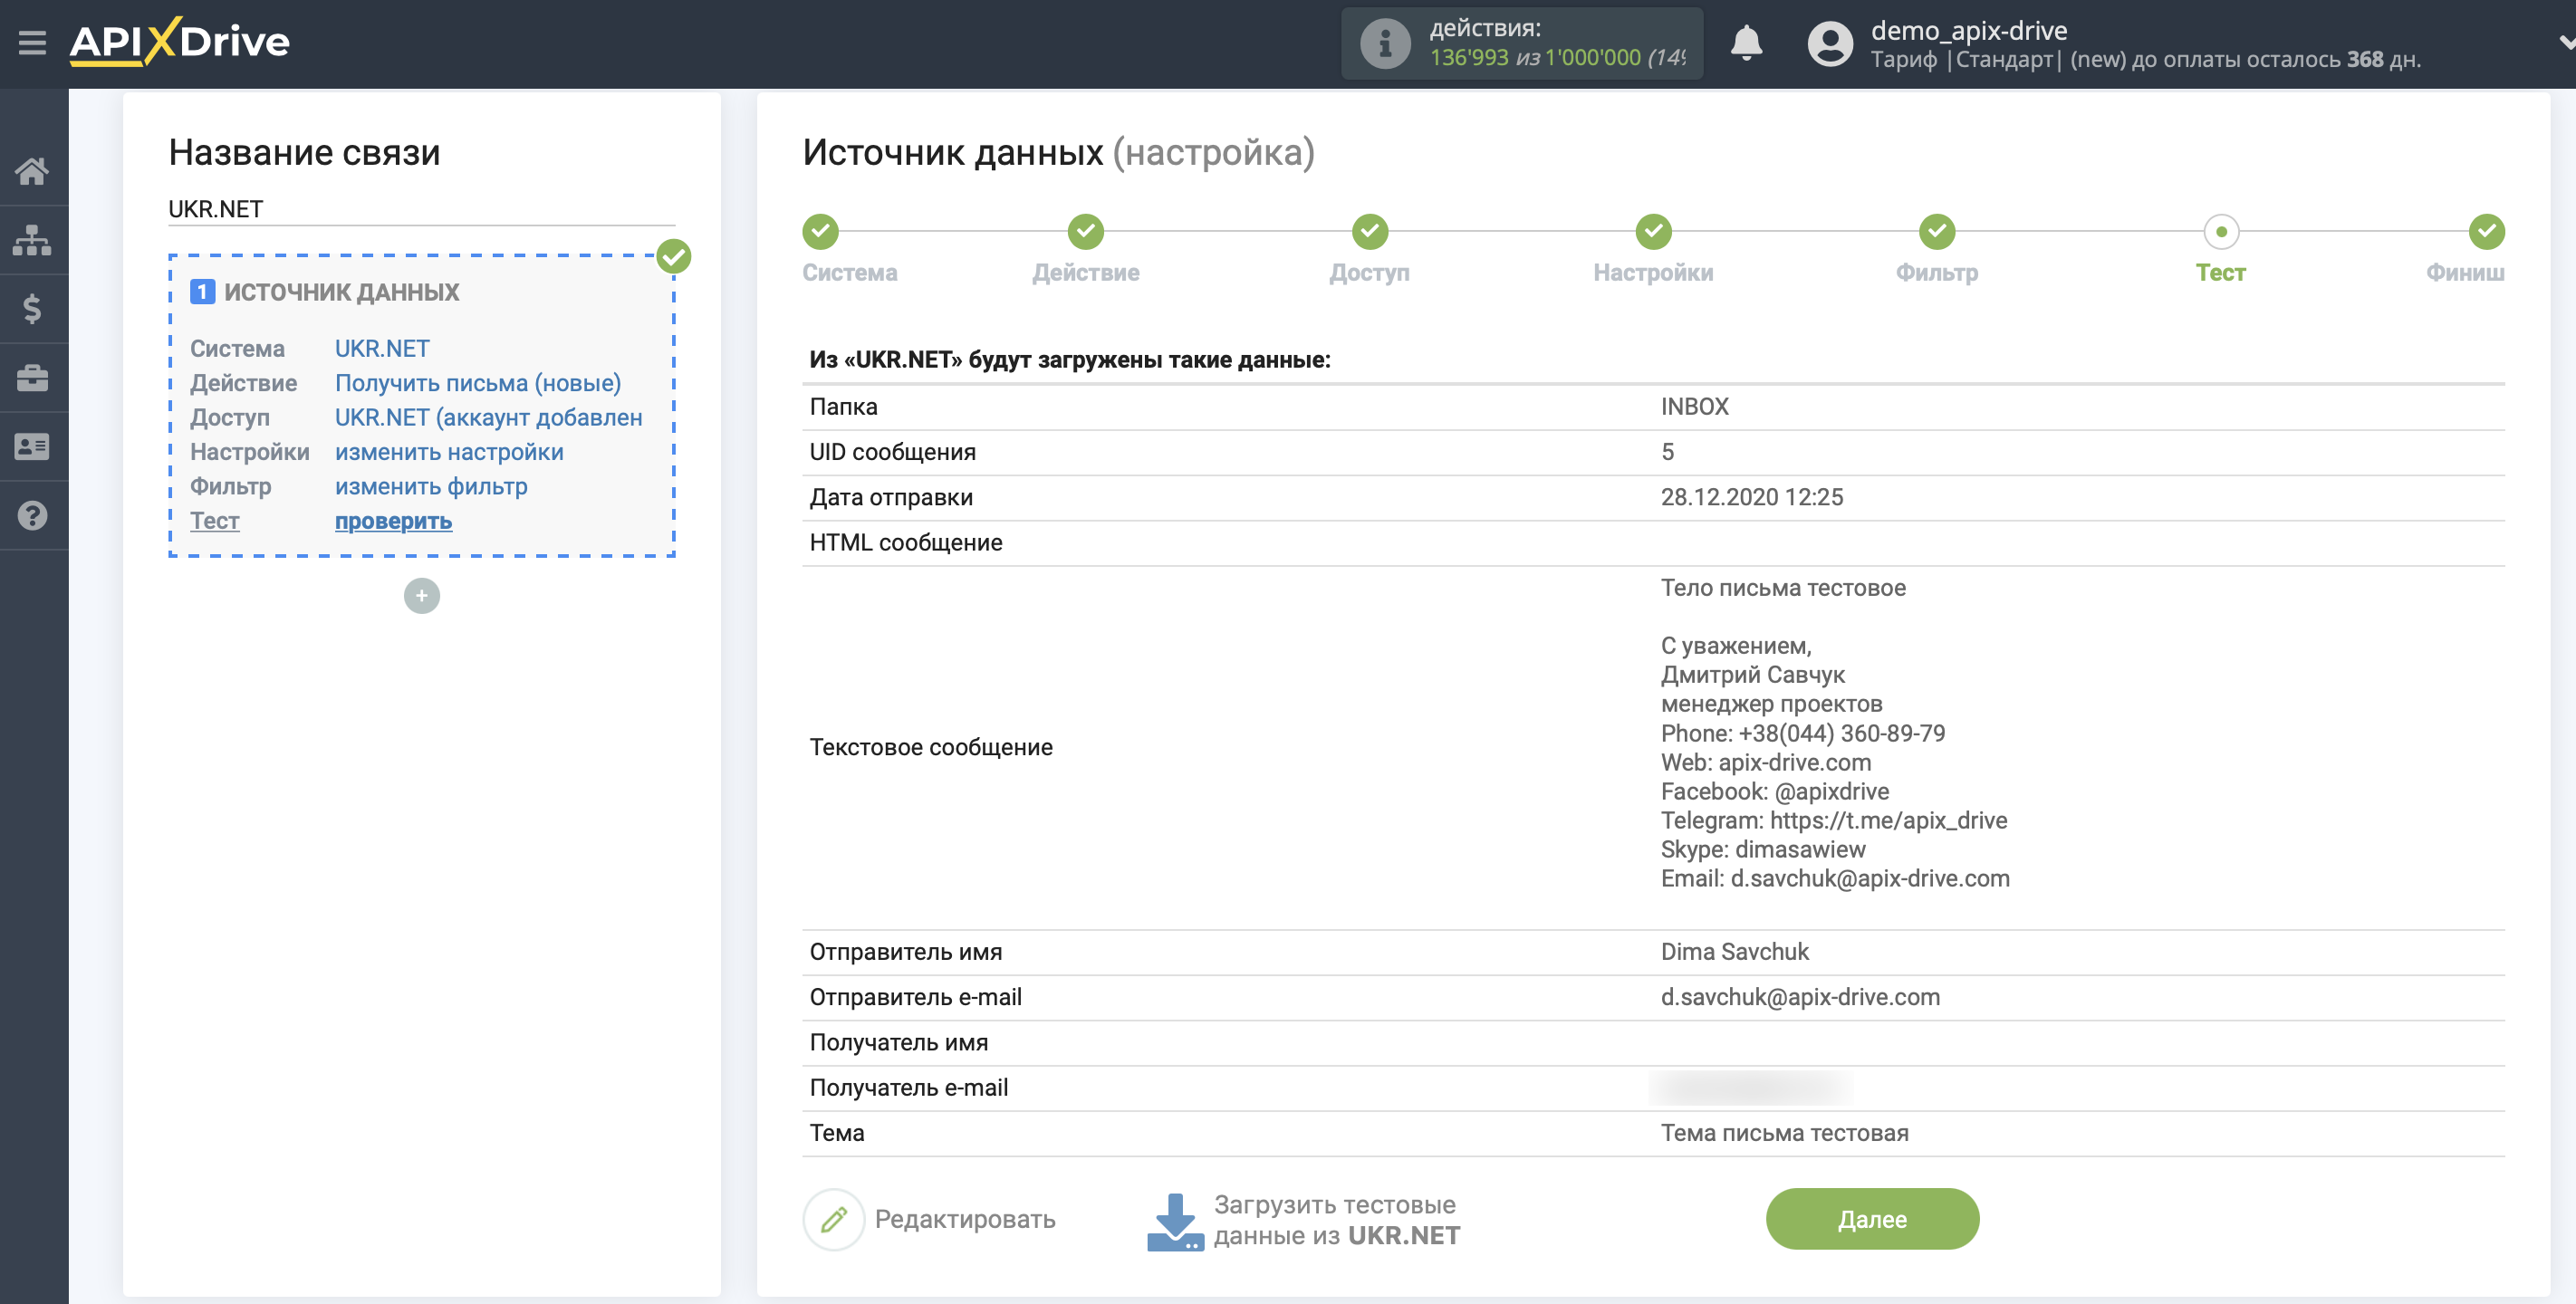Edit the connection name field UKR.NET
This screenshot has width=2576, height=1304.
[x=421, y=209]
